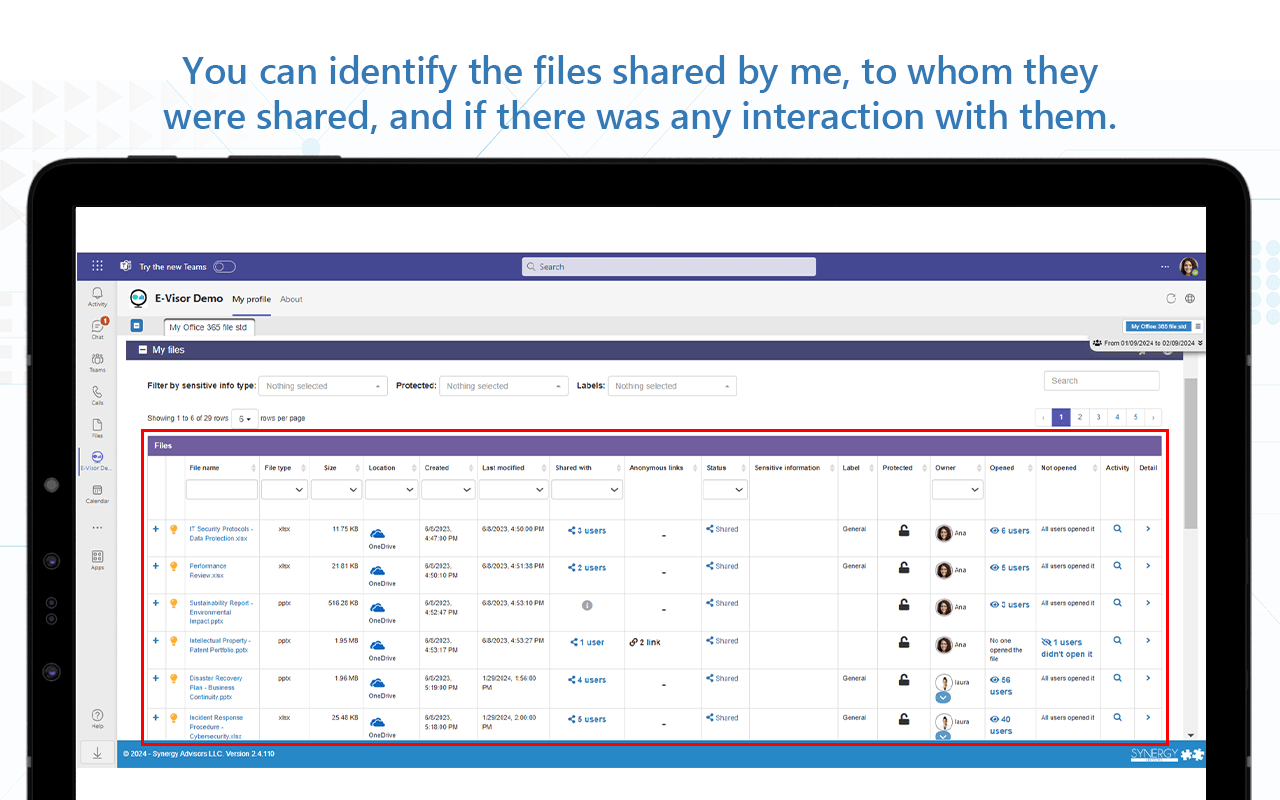1280x800 pixels.
Task: Click the File name column filter field
Action: pos(222,490)
